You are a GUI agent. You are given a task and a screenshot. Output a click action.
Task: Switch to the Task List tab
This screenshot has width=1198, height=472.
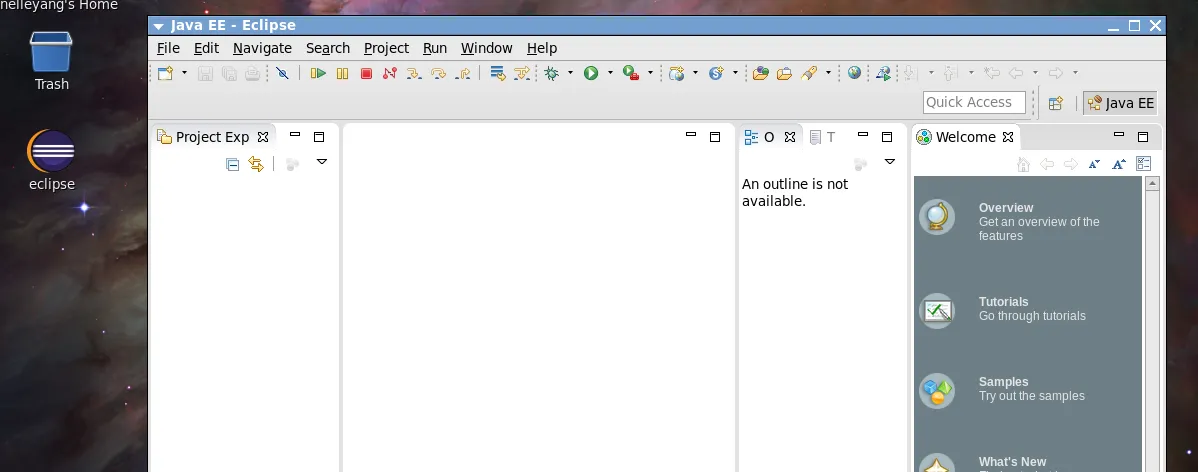point(822,137)
